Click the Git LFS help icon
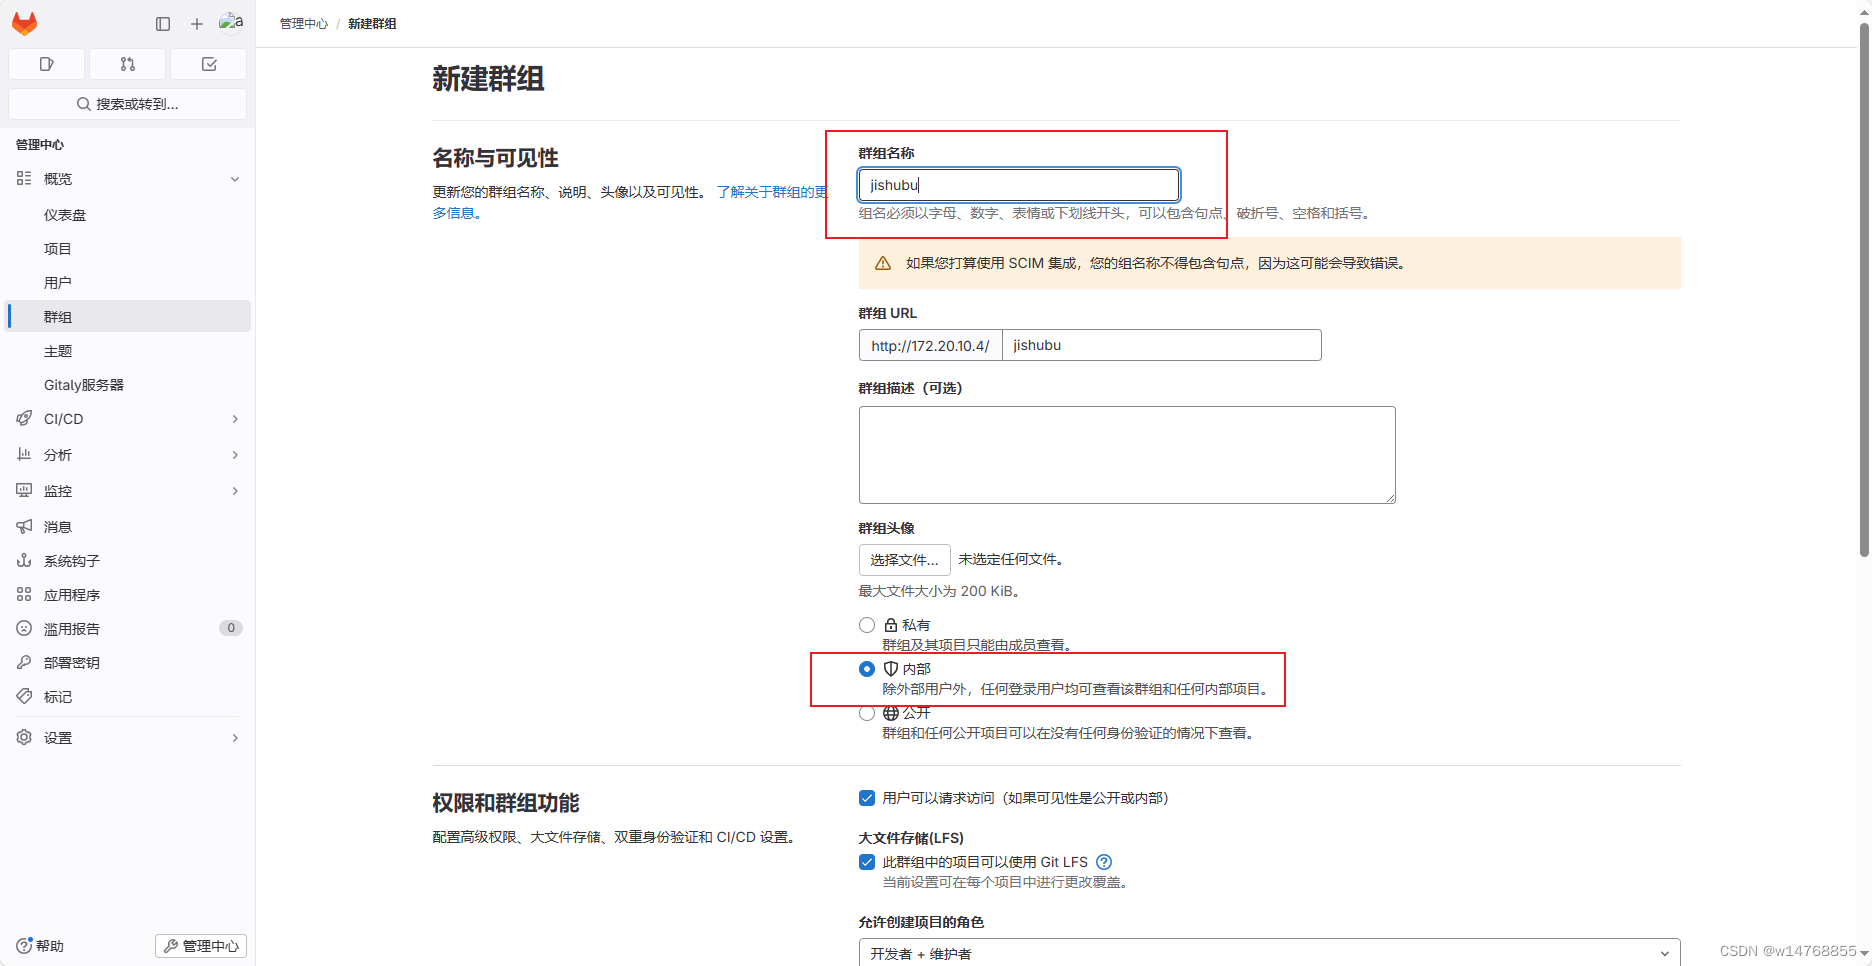The width and height of the screenshot is (1872, 966). click(x=1104, y=862)
